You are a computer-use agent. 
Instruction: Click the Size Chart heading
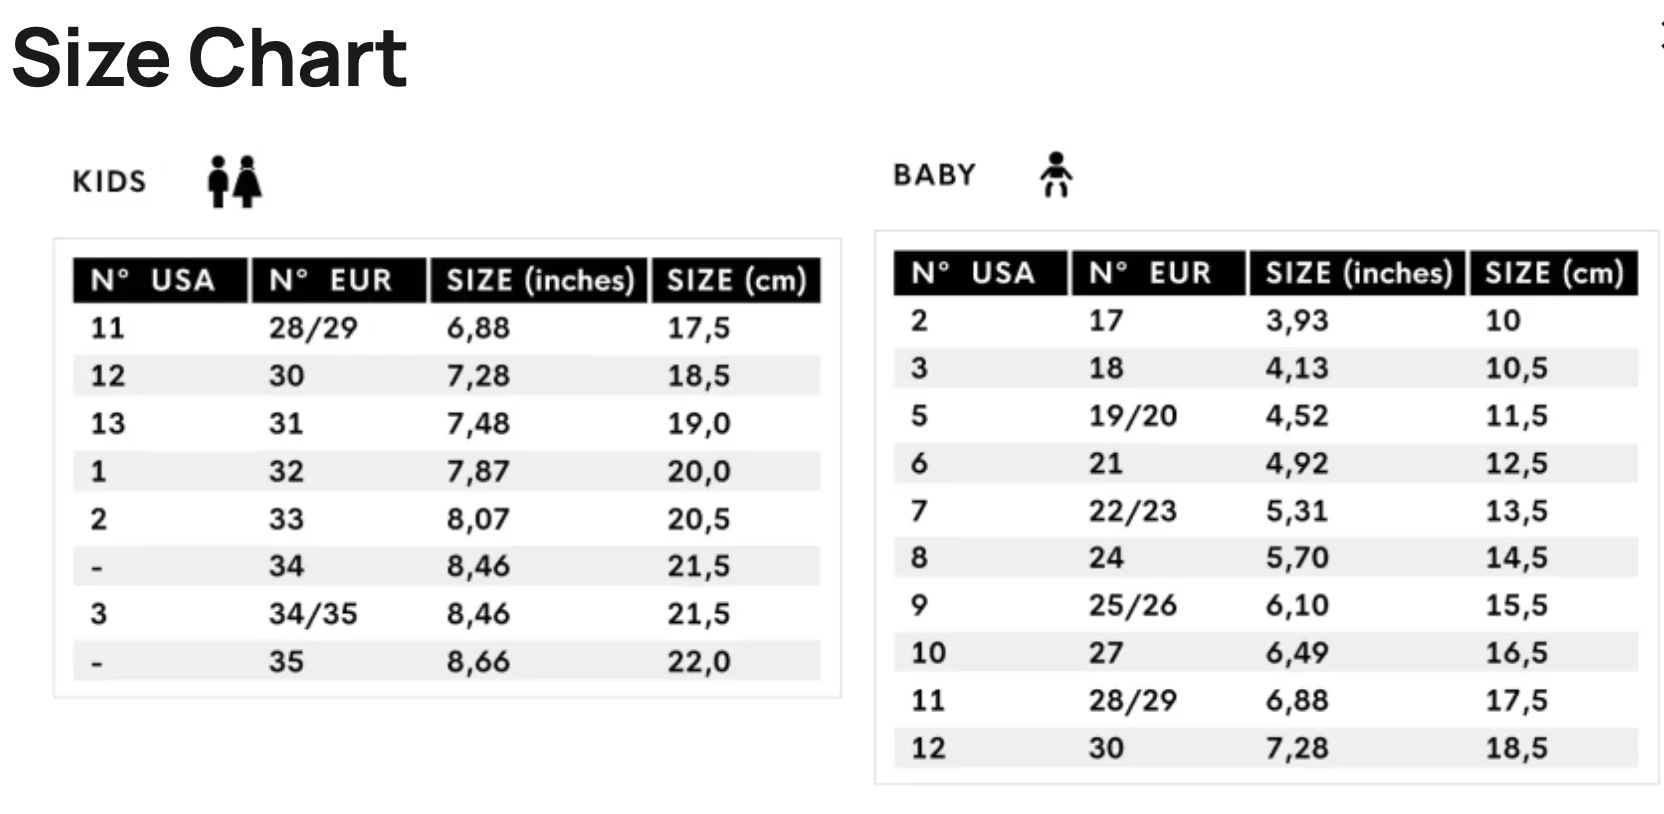(x=209, y=58)
